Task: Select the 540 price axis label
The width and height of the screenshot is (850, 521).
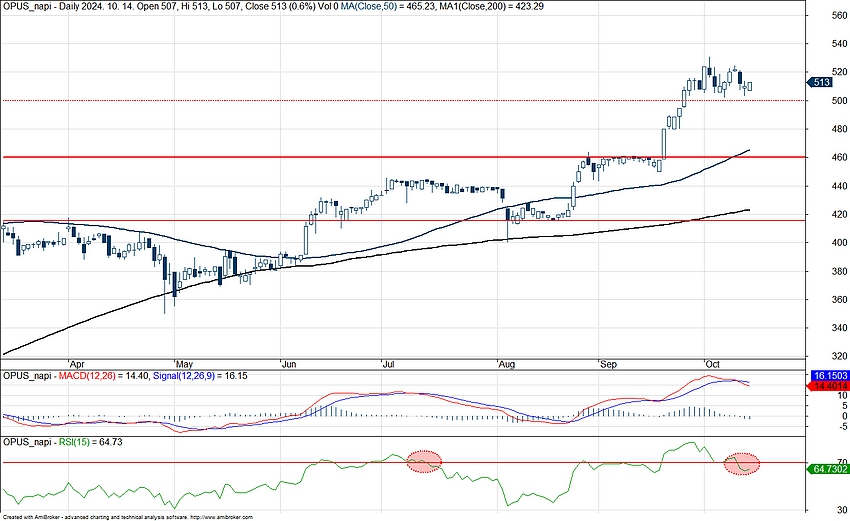Action: click(840, 43)
